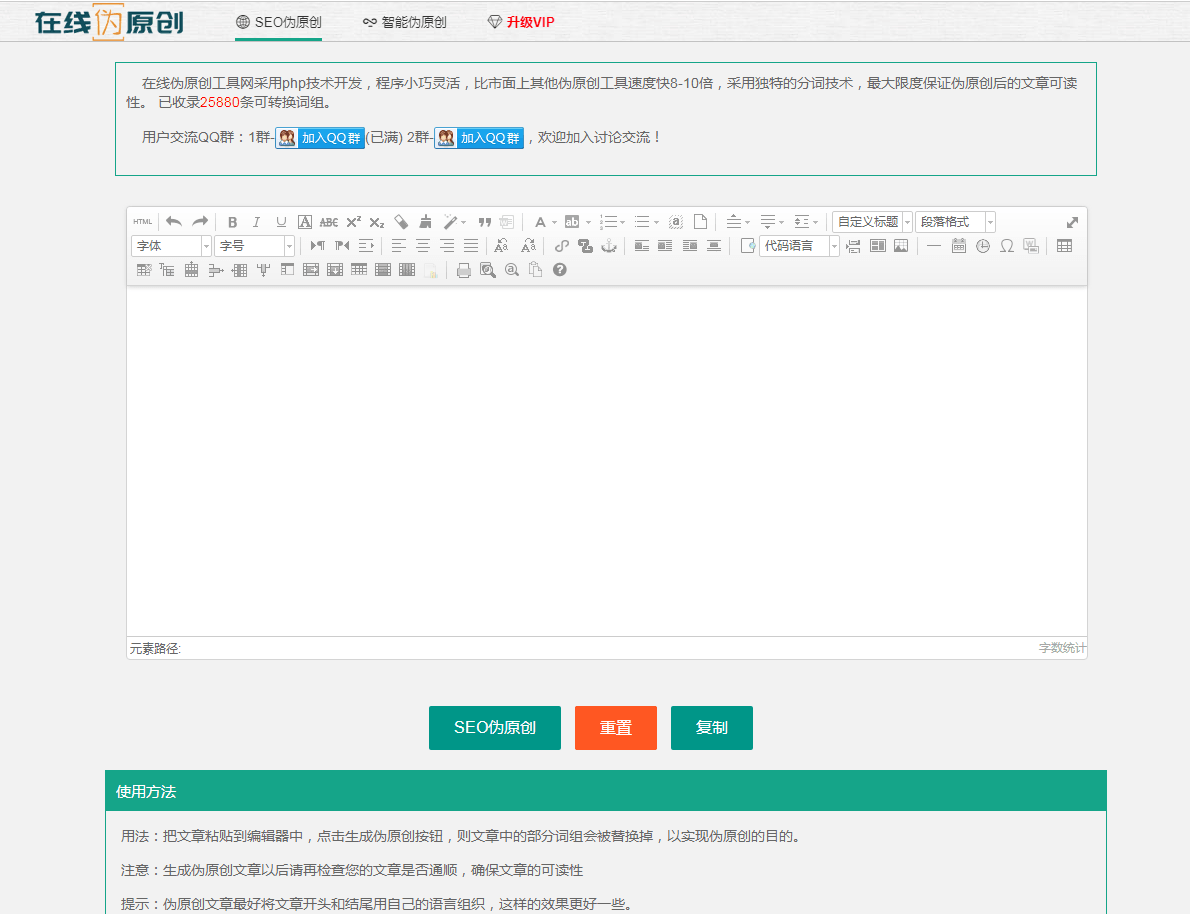Click the 在线伪原创 site logo

[109, 22]
